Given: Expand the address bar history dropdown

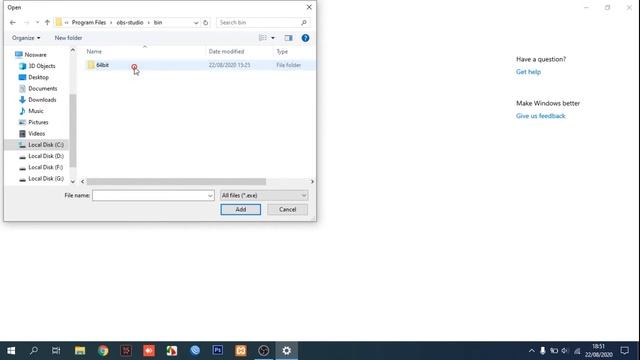Looking at the screenshot, I should pyautogui.click(x=196, y=22).
